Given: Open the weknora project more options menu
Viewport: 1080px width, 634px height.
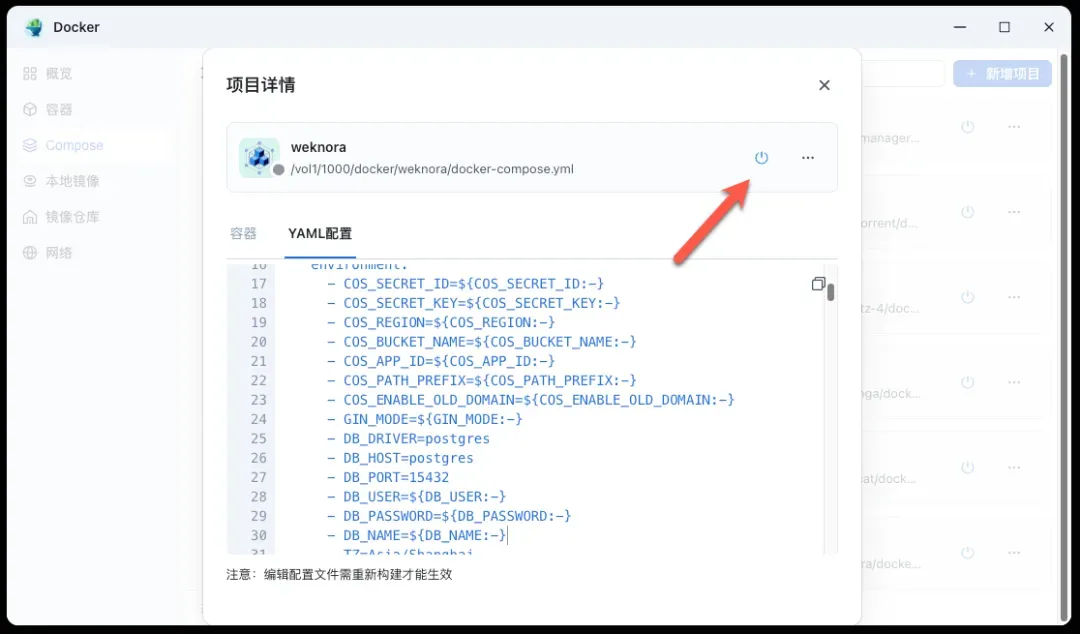Looking at the screenshot, I should [x=808, y=158].
